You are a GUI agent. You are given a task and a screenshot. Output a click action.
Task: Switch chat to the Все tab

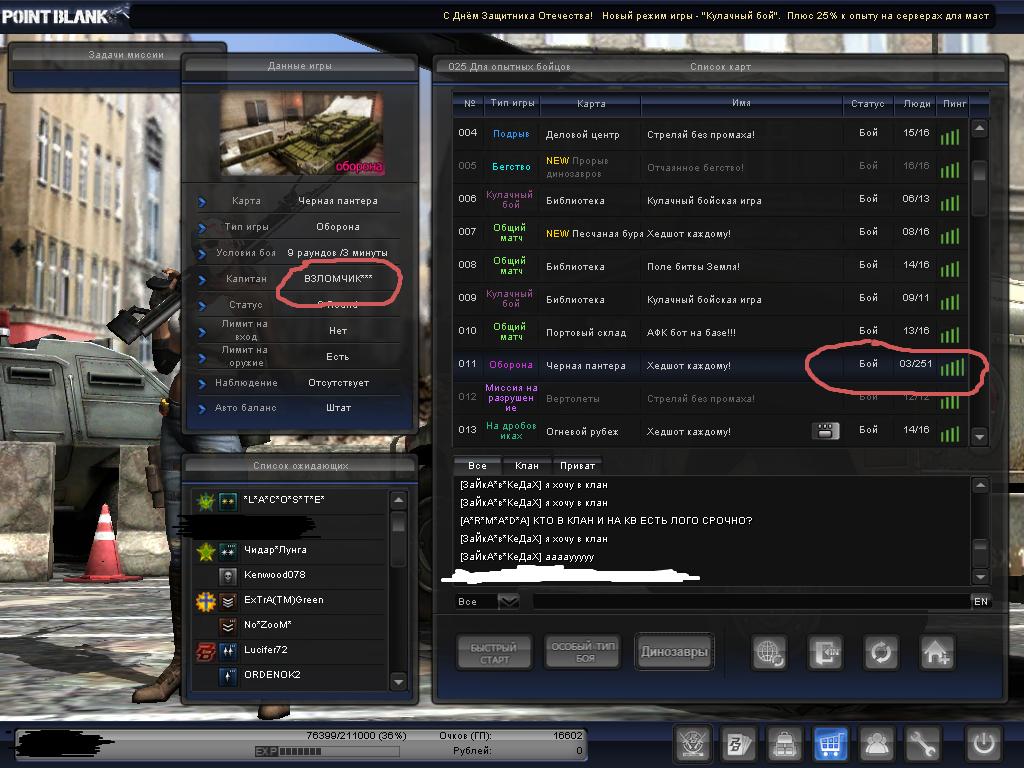477,465
